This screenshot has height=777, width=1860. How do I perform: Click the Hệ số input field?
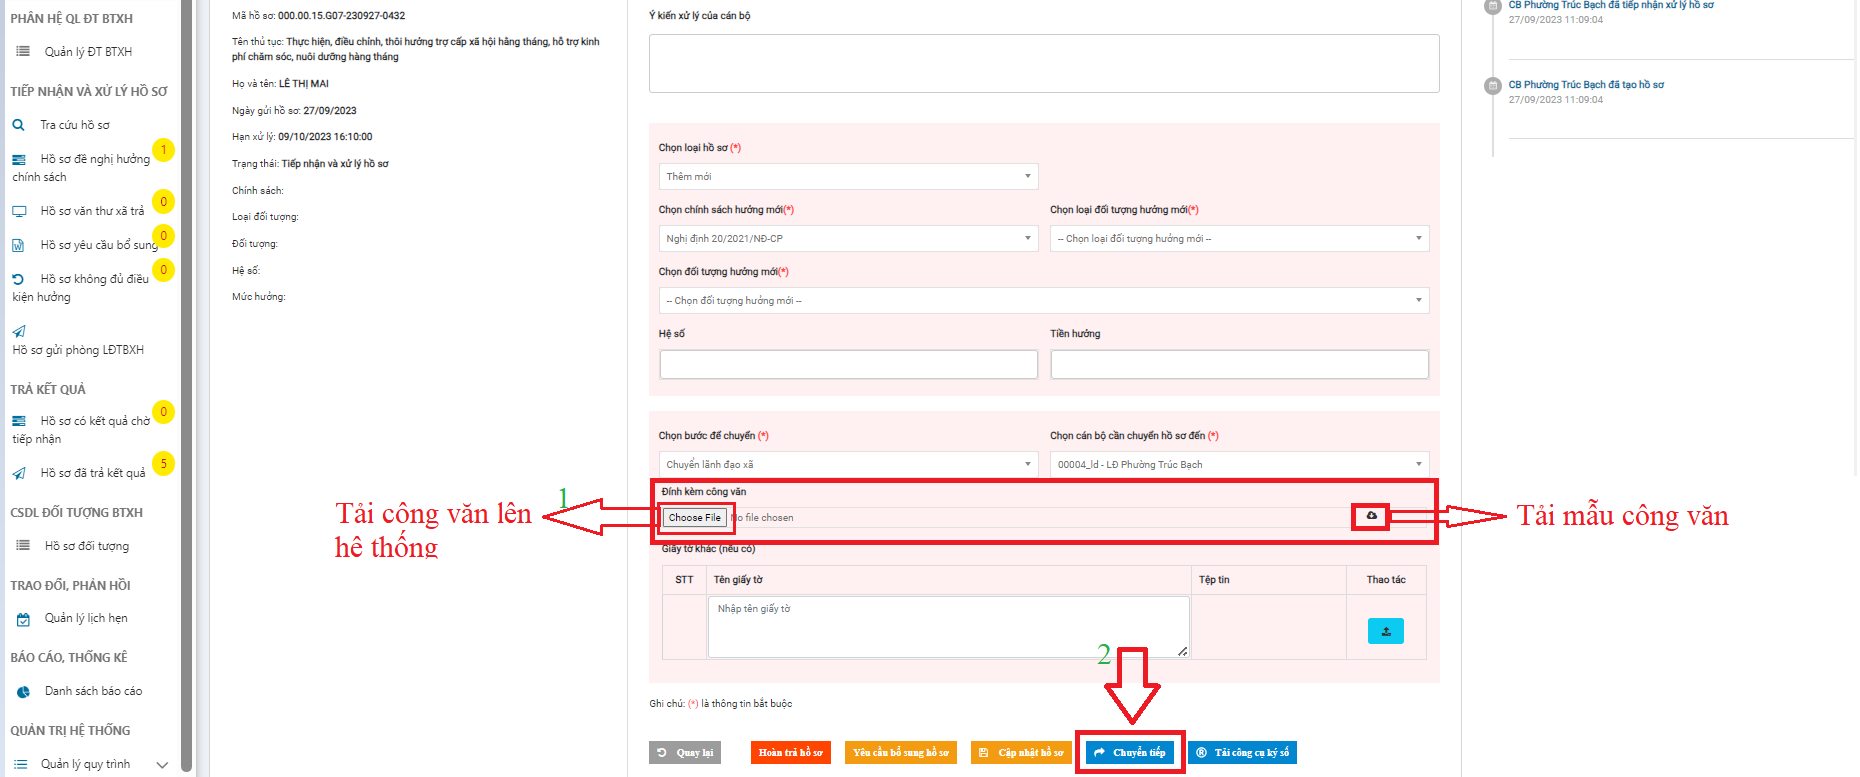tap(848, 365)
